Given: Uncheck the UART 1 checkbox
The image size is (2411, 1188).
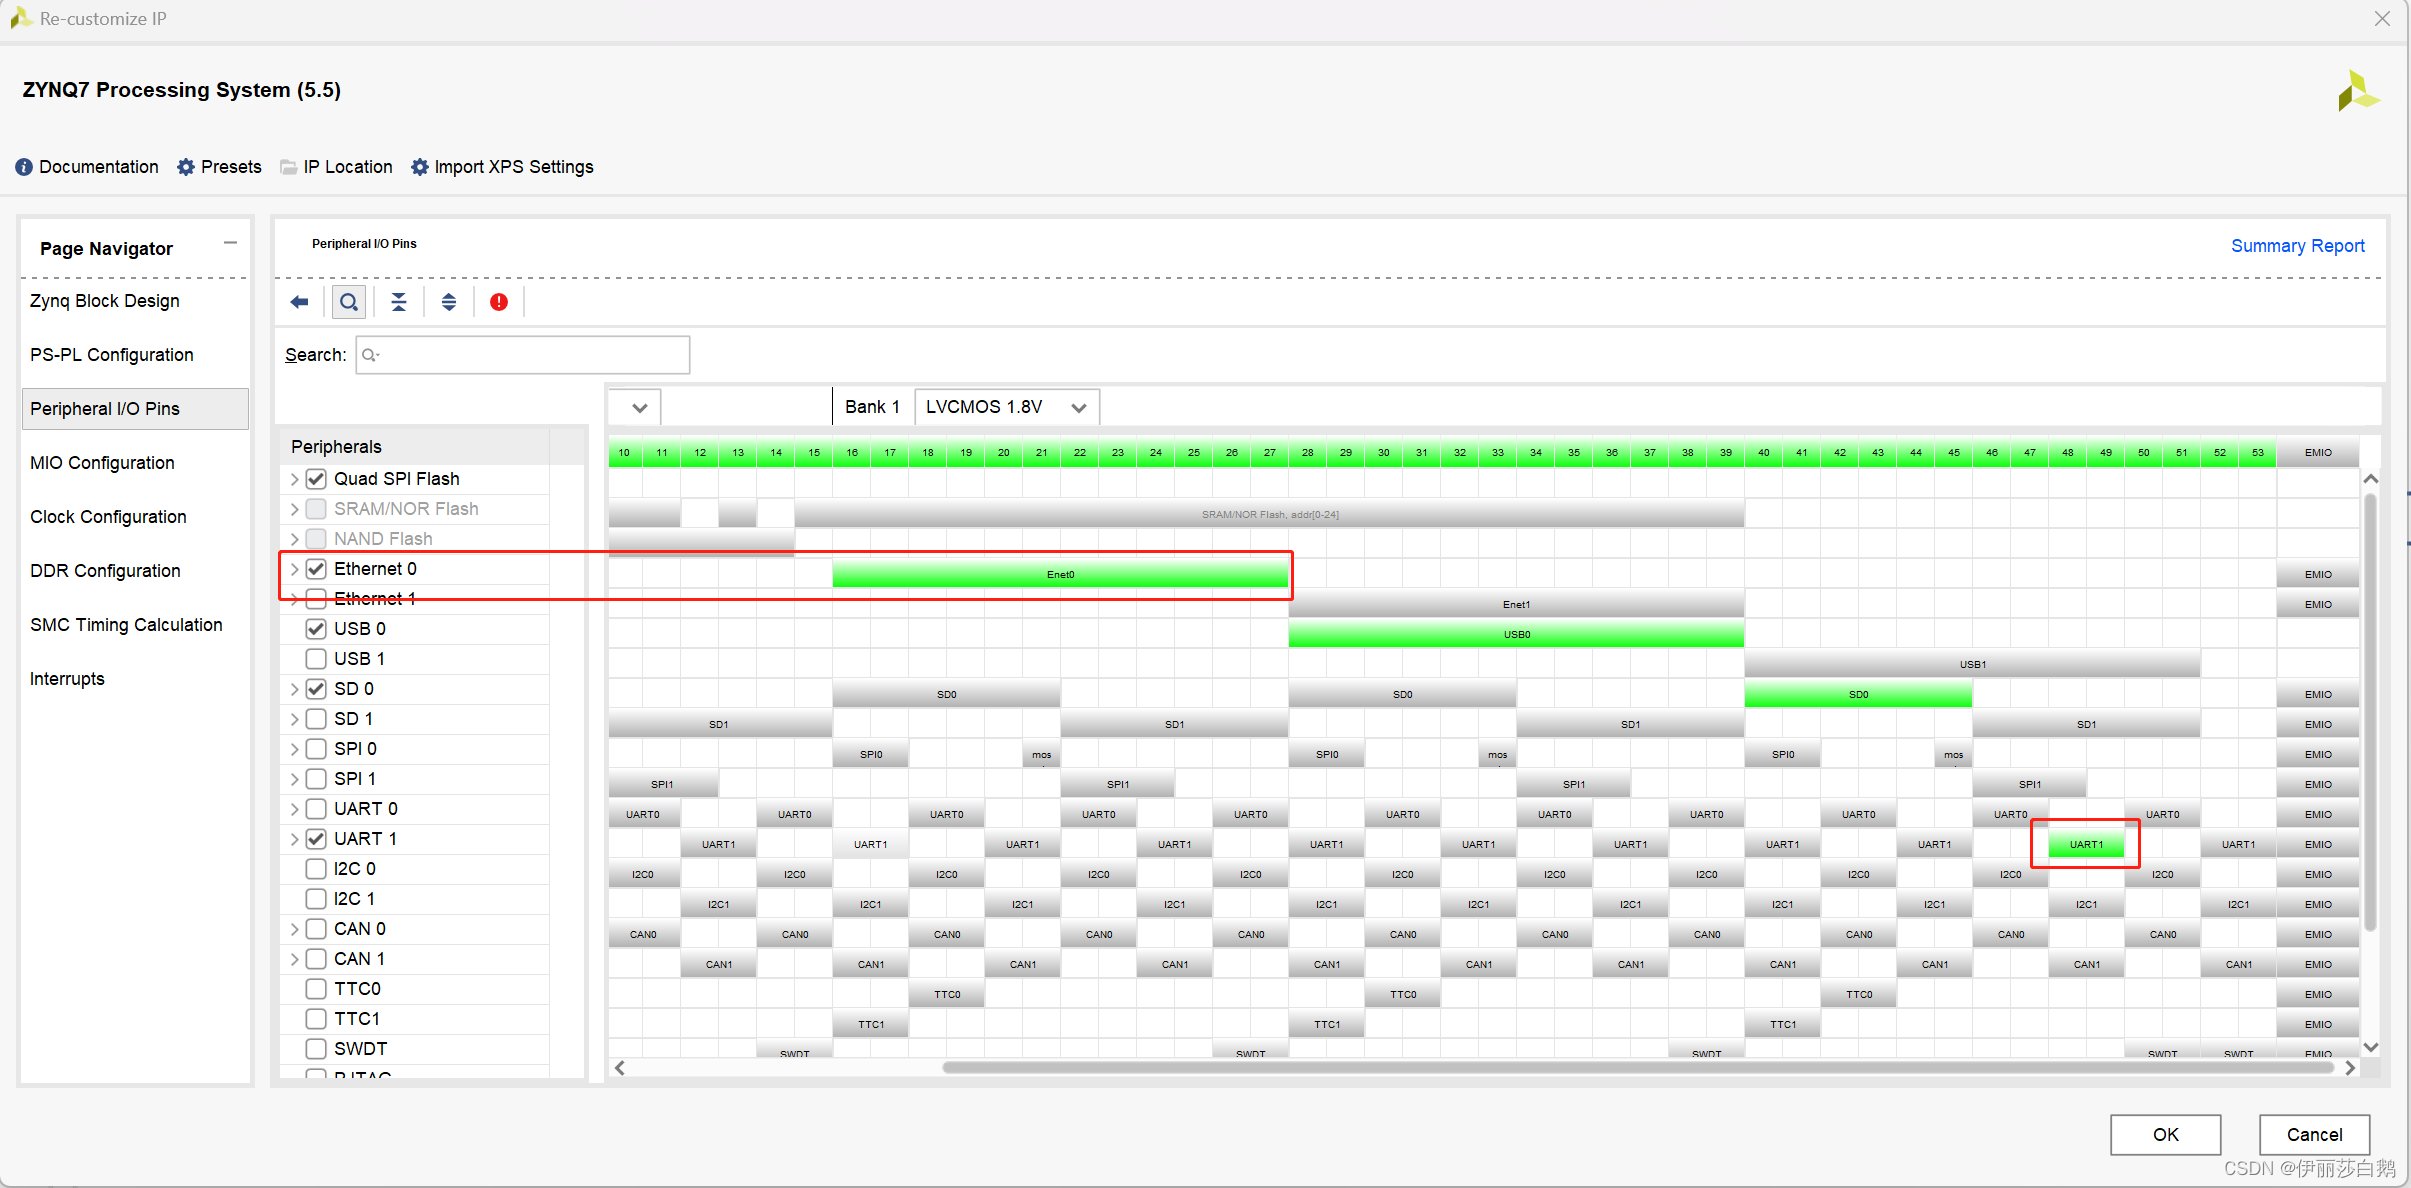Looking at the screenshot, I should pyautogui.click(x=316, y=839).
